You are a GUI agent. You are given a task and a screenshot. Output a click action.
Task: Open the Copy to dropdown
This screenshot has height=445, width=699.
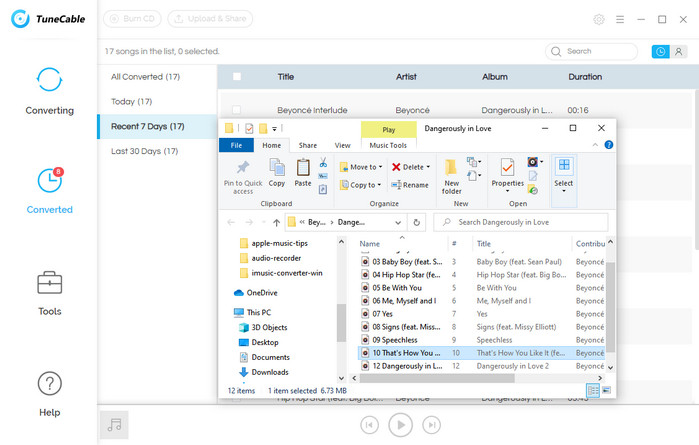(x=361, y=185)
